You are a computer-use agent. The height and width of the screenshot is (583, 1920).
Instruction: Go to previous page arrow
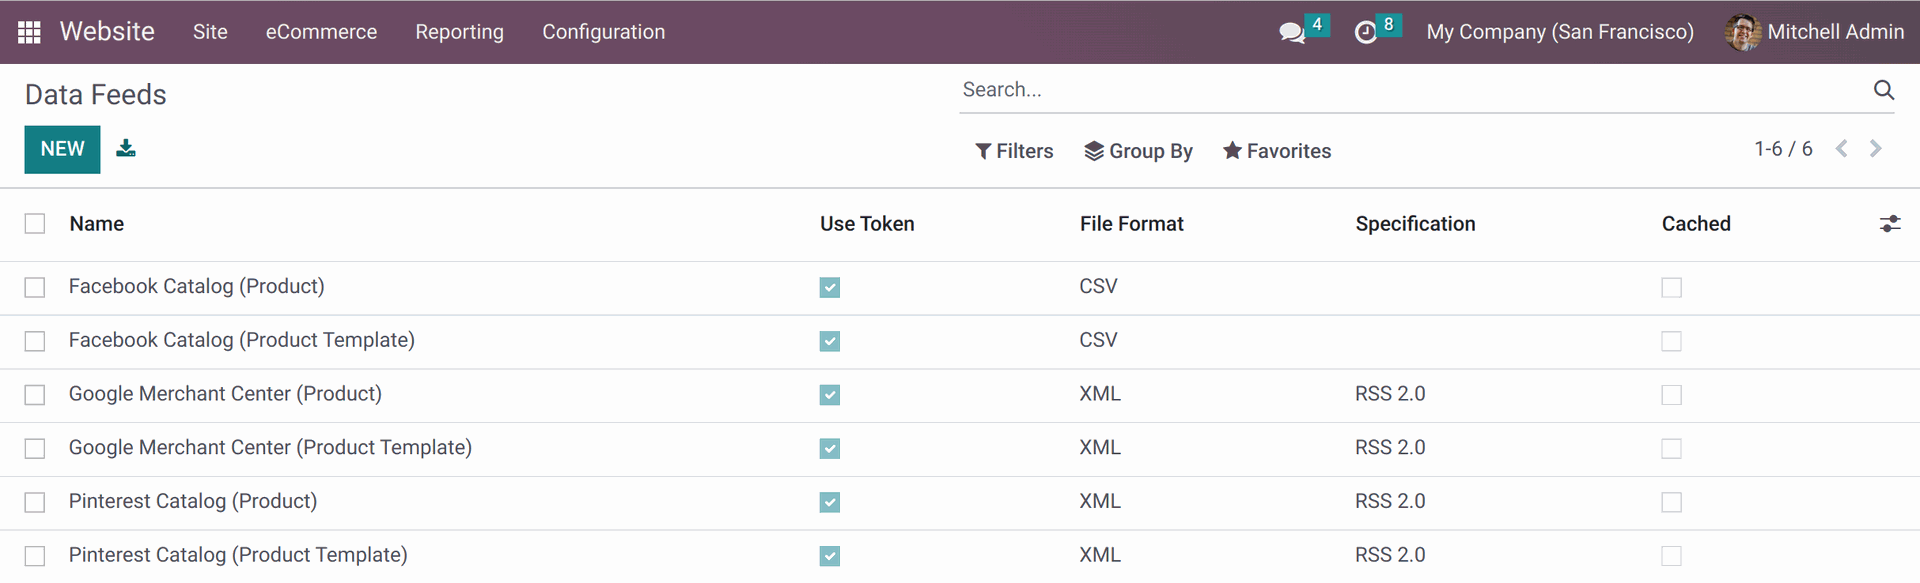(1841, 149)
